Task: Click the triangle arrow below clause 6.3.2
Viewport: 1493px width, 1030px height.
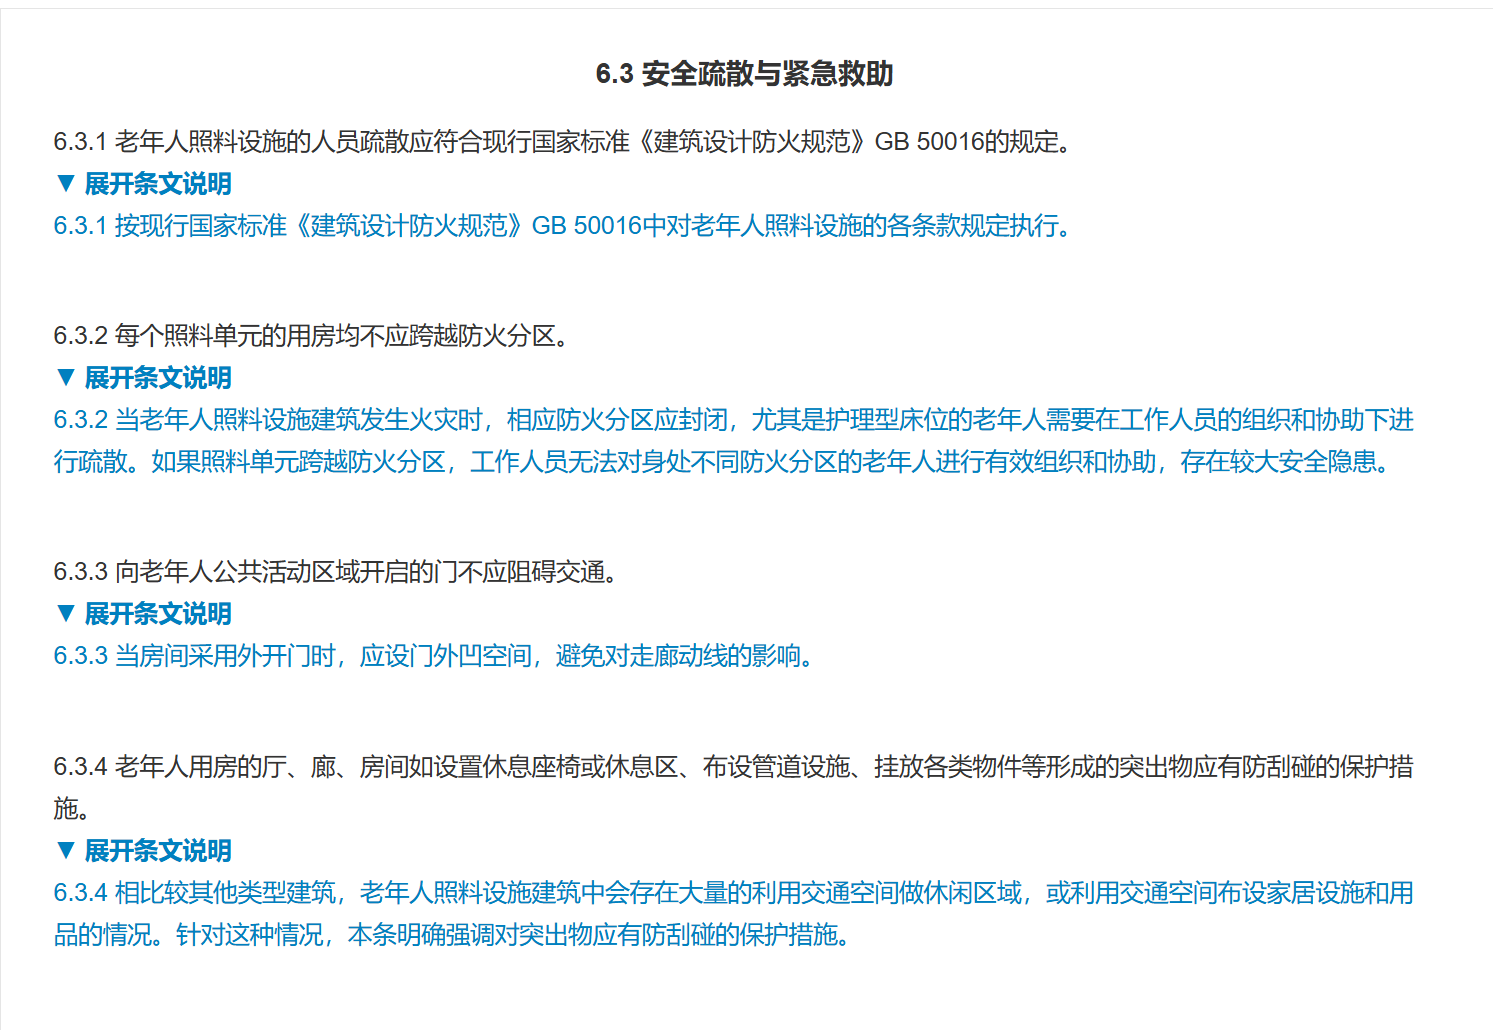Action: tap(66, 377)
